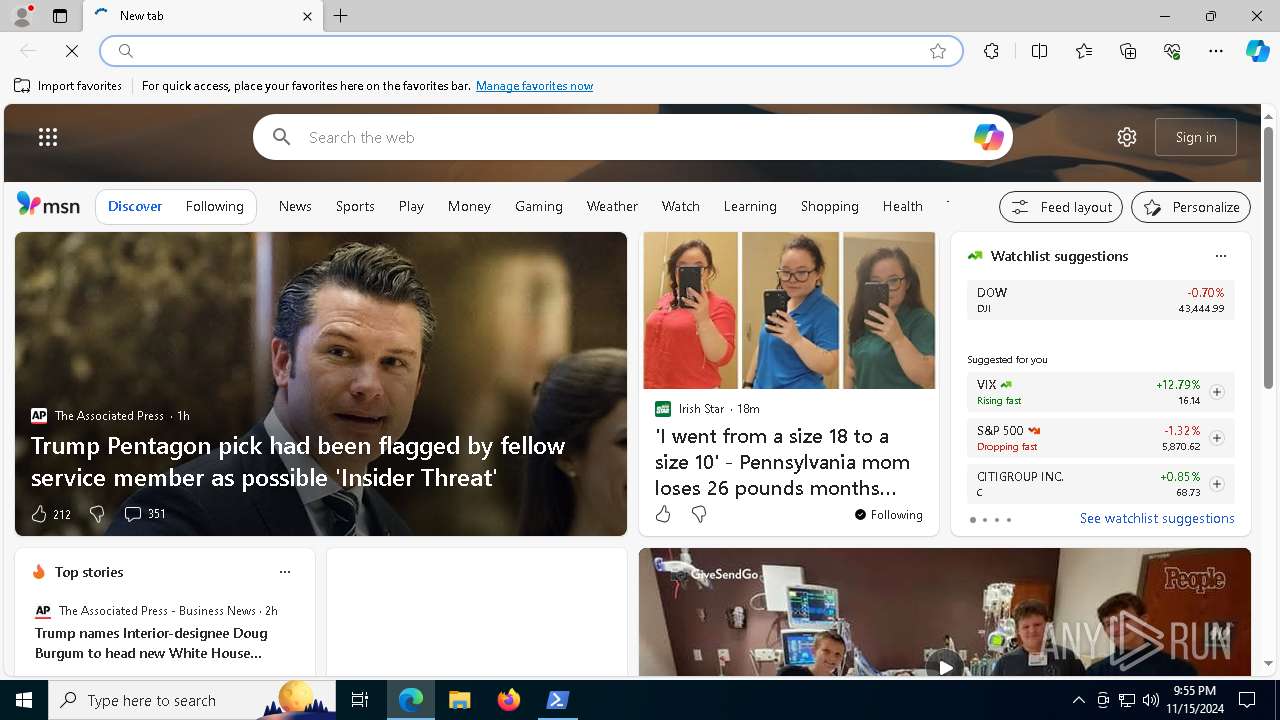
Task: Open See watchlist suggestions link
Action: click(1157, 518)
